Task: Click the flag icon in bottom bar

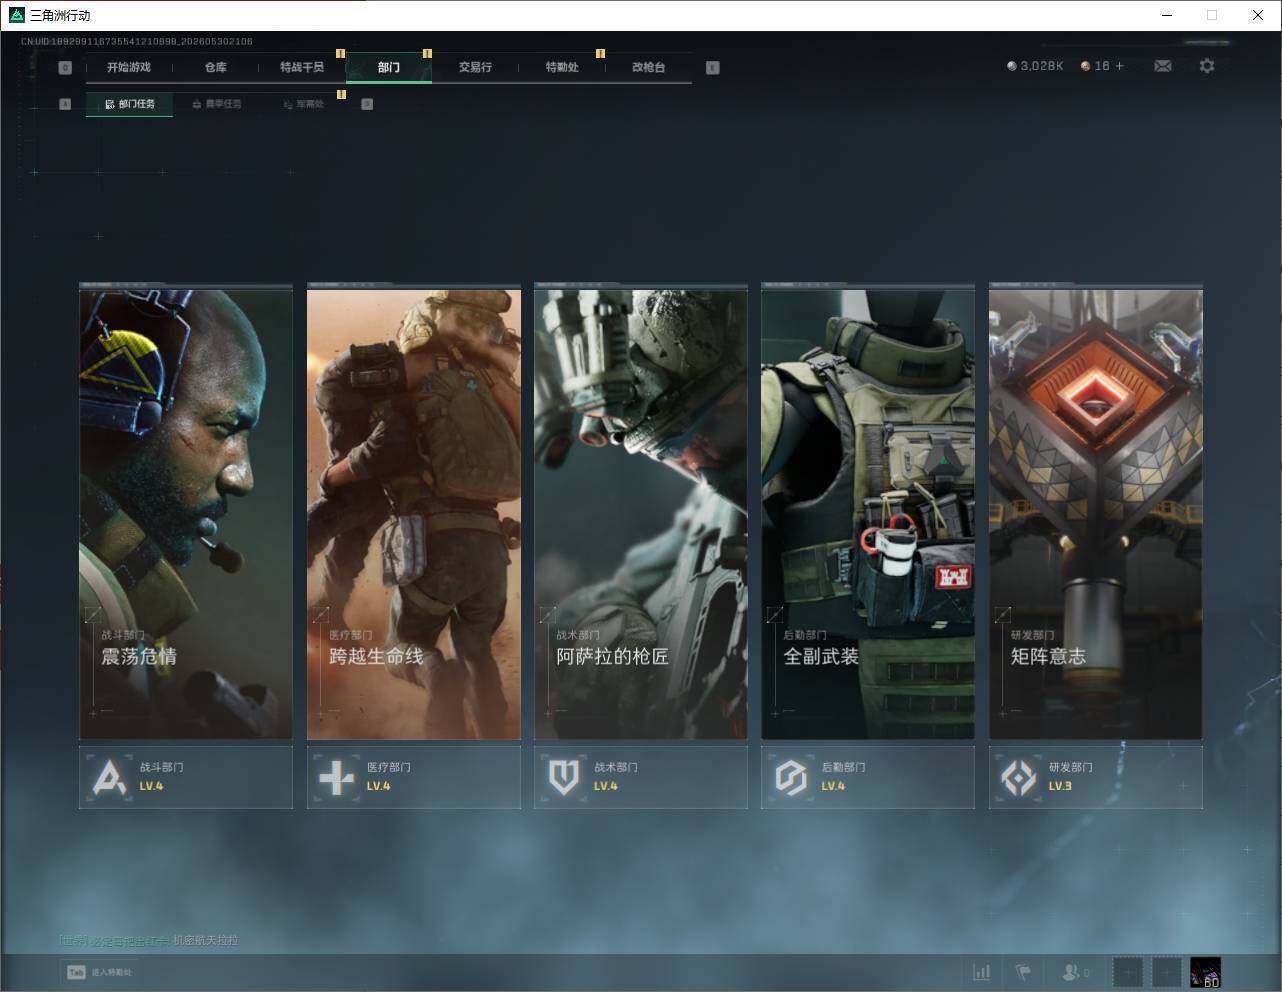Action: pyautogui.click(x=1023, y=972)
